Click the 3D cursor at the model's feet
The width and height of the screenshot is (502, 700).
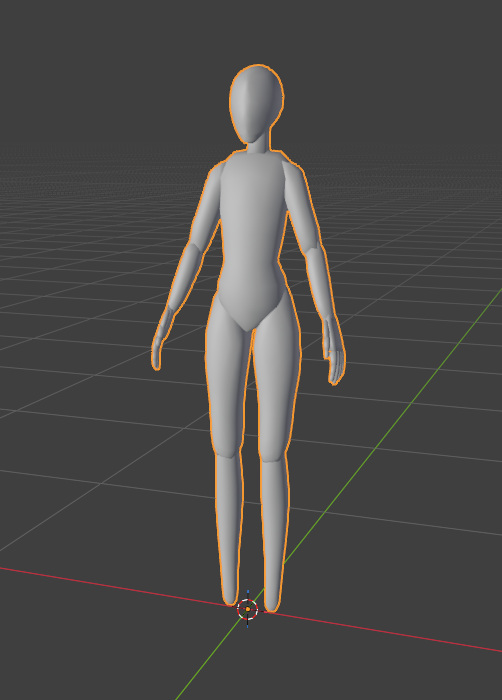[x=248, y=609]
